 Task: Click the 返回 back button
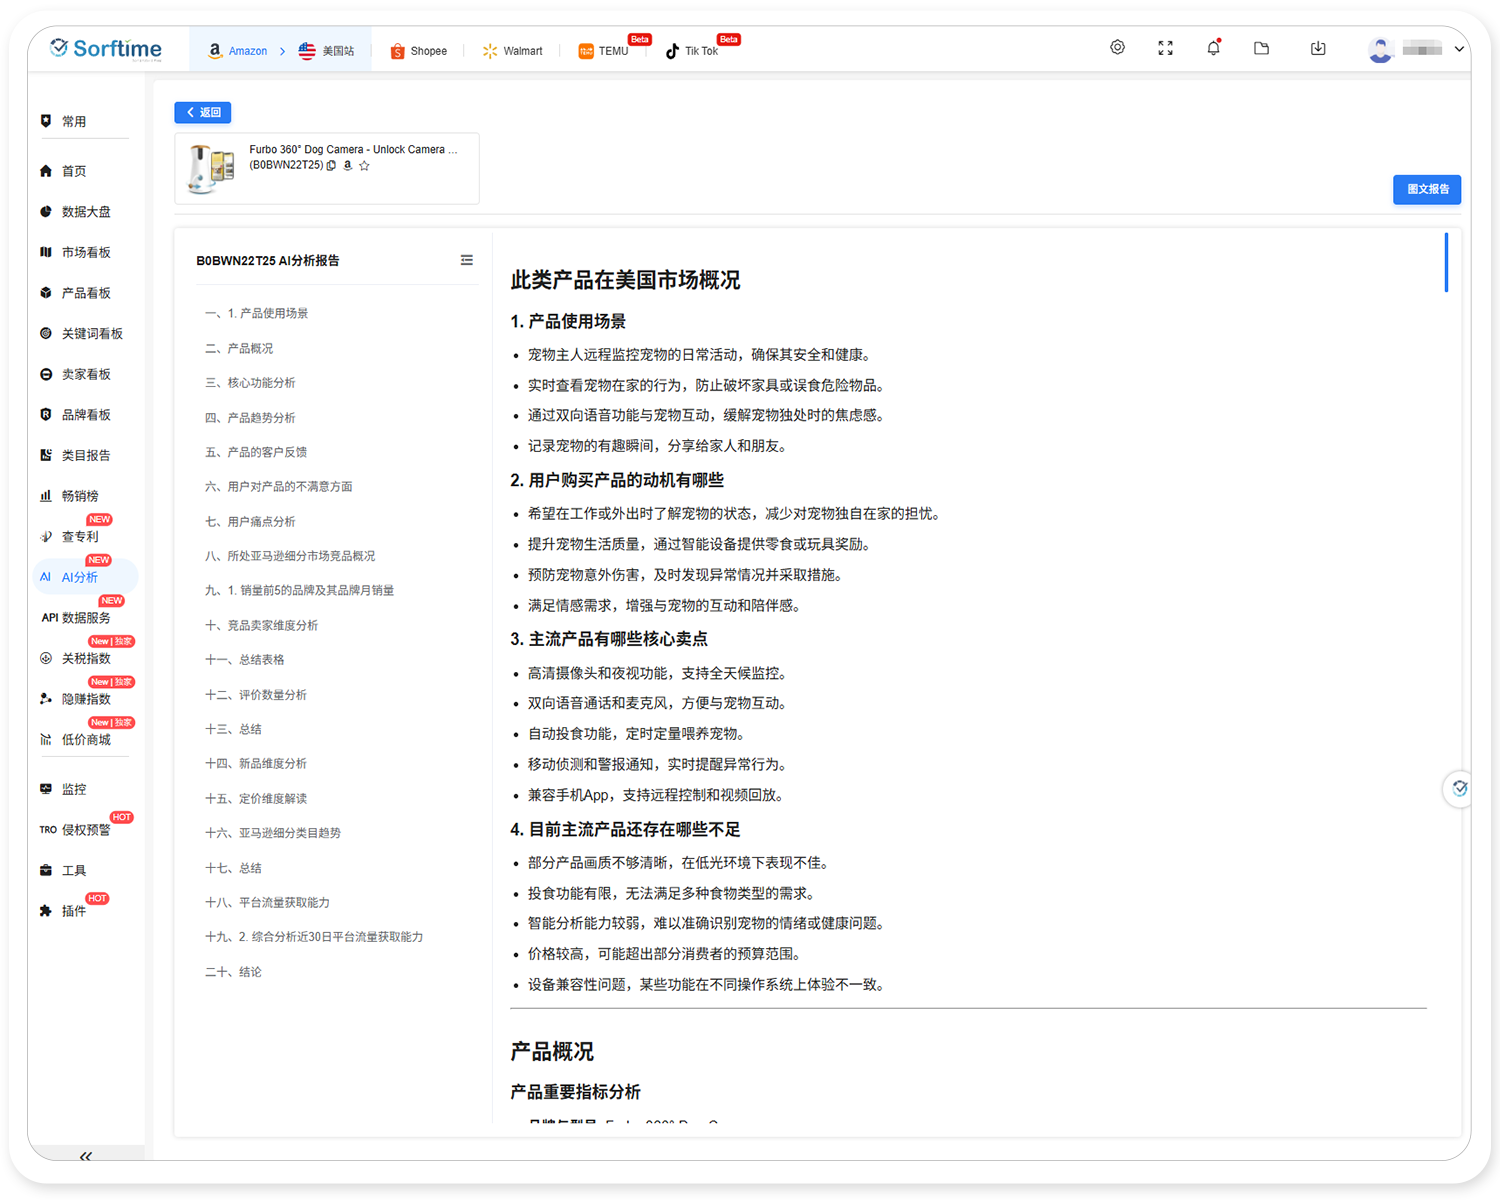202,112
